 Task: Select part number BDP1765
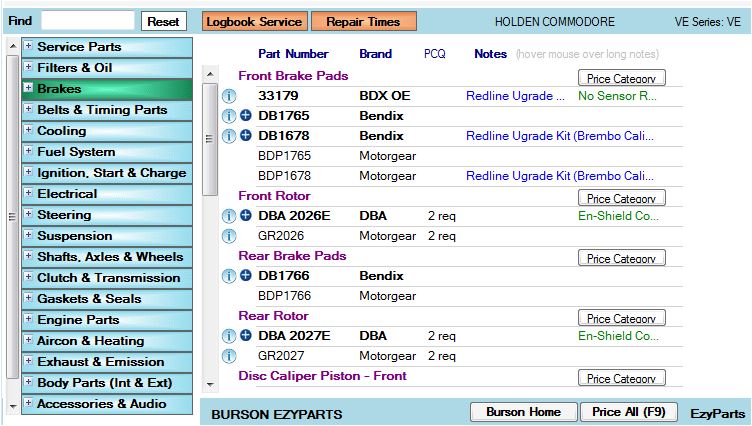[284, 156]
